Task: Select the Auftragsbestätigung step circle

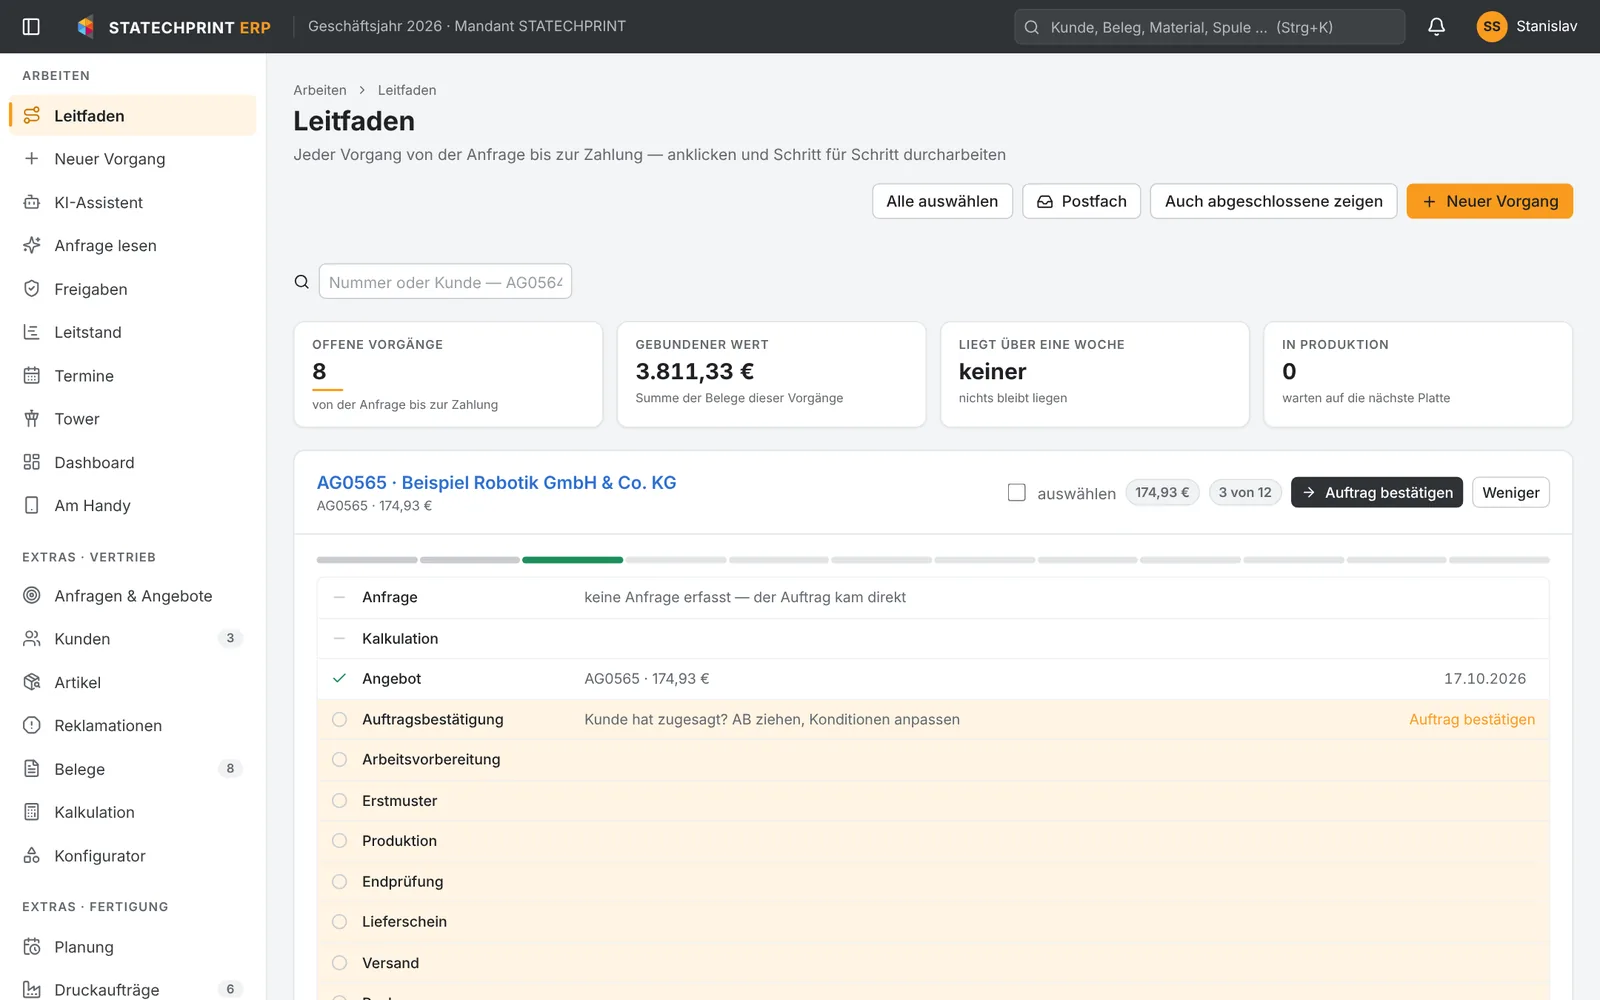Action: (340, 719)
